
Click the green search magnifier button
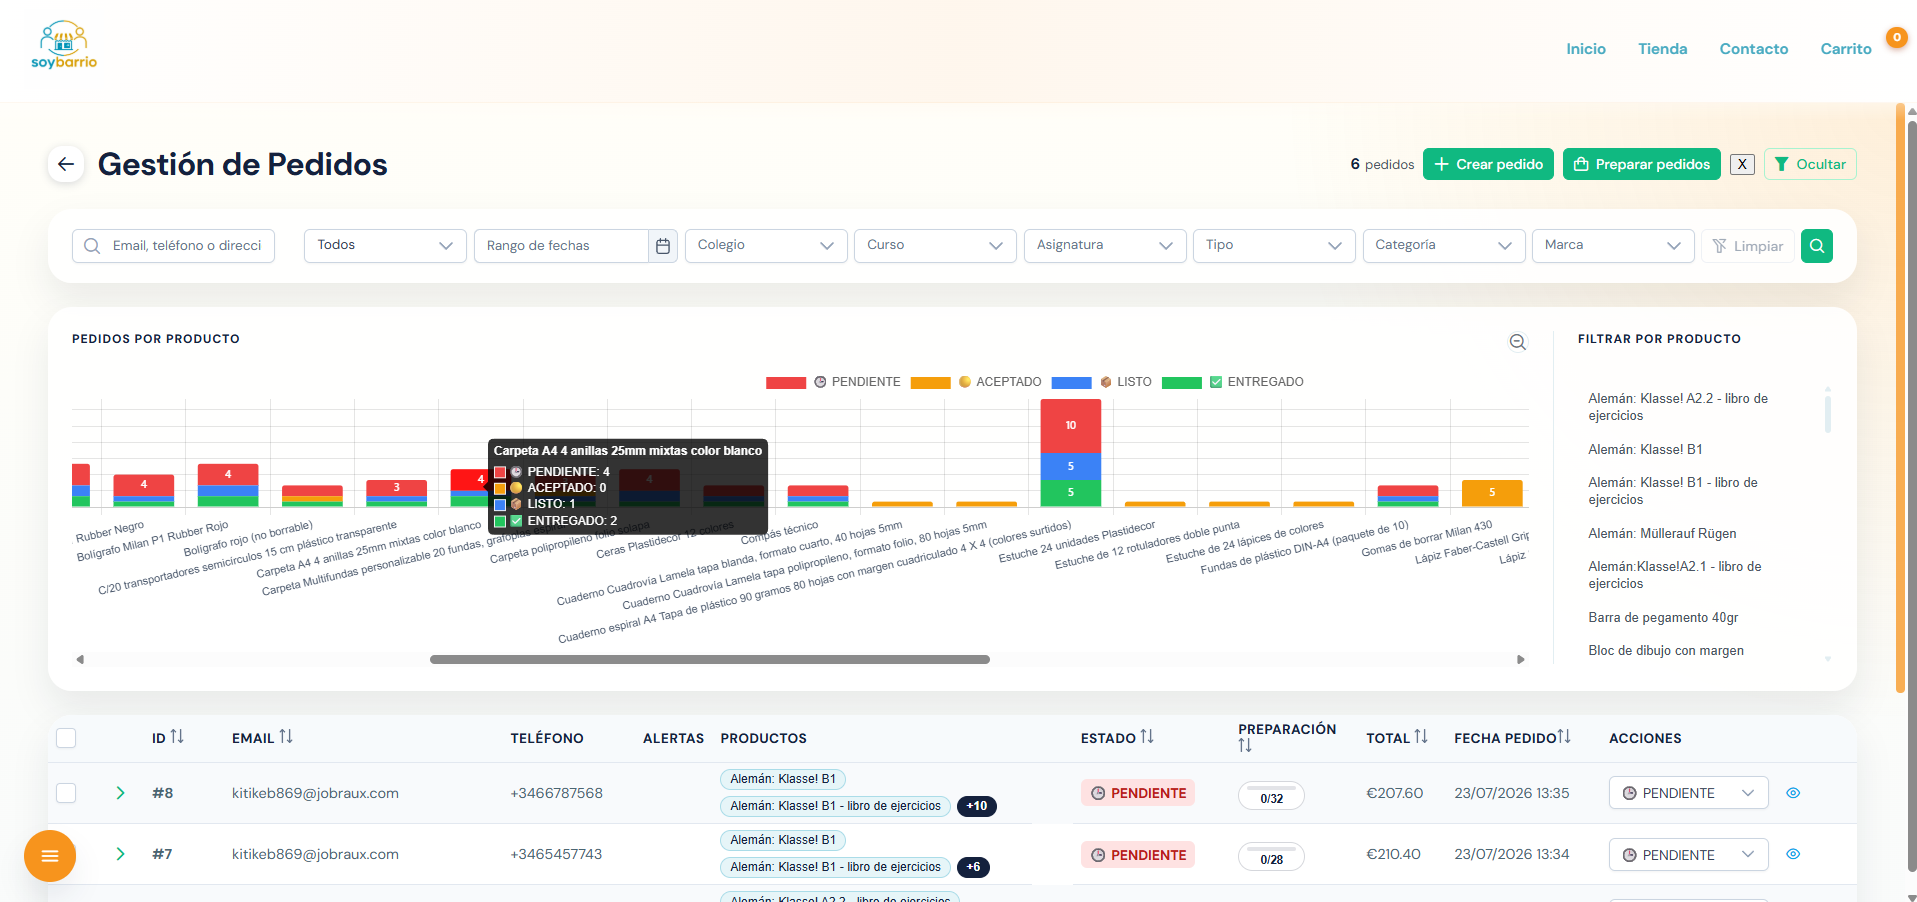pos(1816,246)
